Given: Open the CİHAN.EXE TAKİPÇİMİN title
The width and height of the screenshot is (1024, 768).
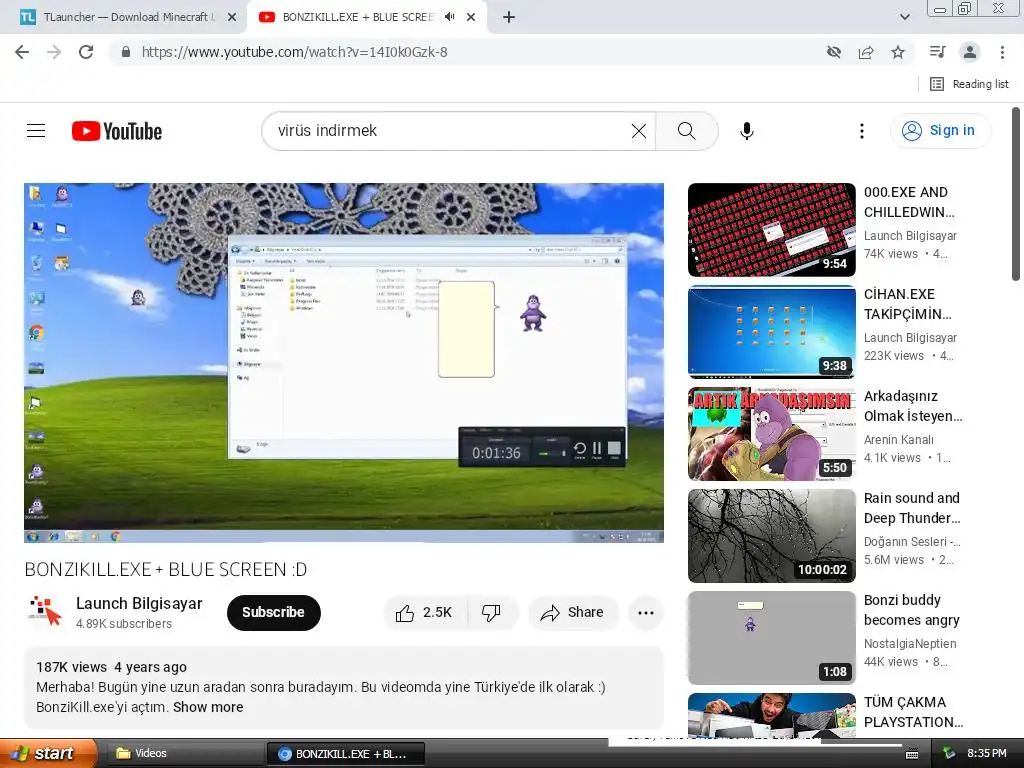Looking at the screenshot, I should pos(908,304).
